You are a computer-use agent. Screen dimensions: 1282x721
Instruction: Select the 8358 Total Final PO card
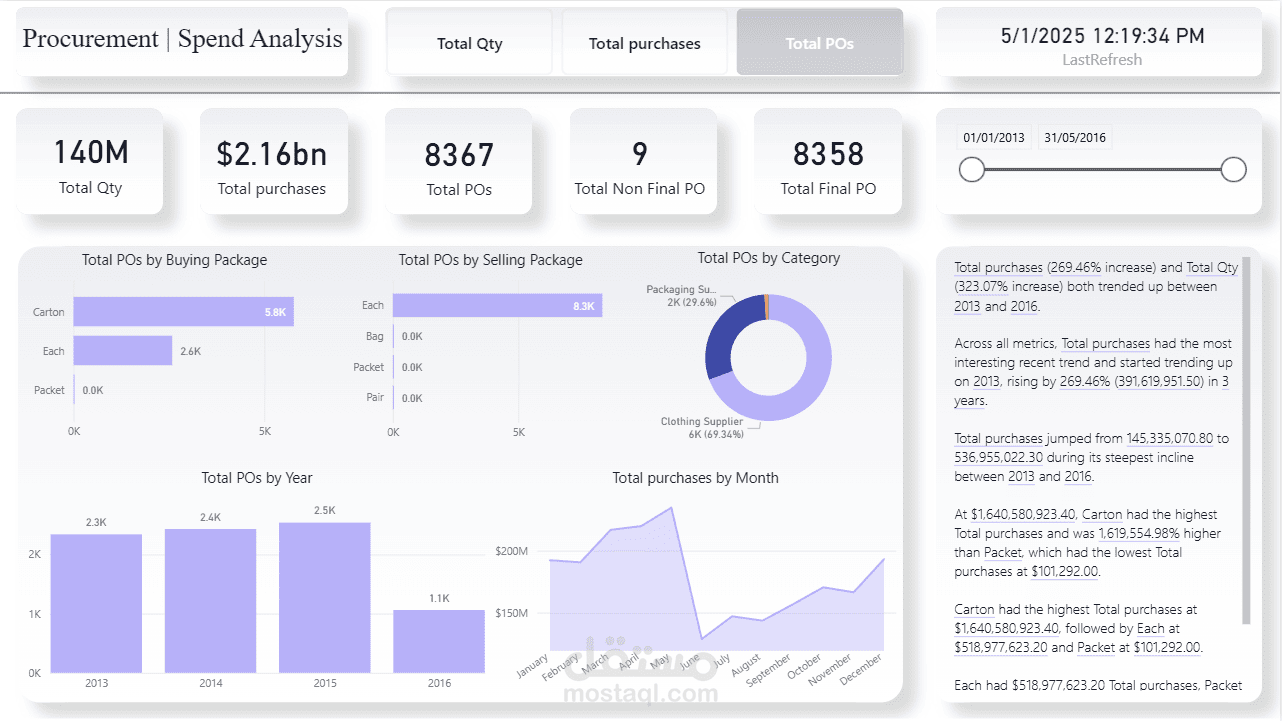828,162
